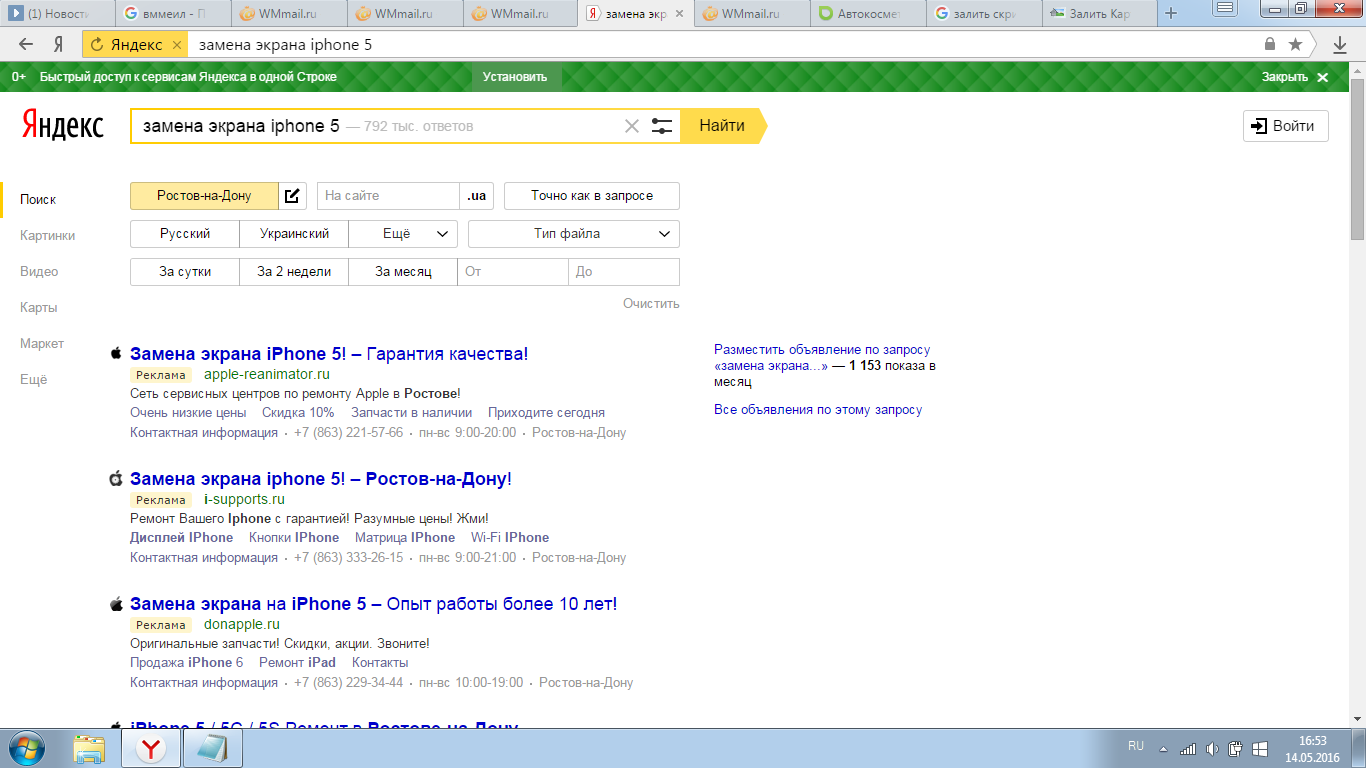Click the favicon of the i-supports.ru ad

pyautogui.click(x=116, y=479)
